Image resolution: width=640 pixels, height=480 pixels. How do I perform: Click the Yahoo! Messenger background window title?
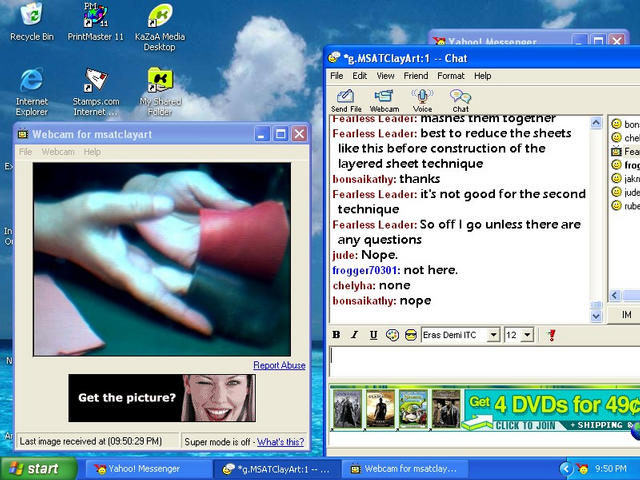click(492, 42)
